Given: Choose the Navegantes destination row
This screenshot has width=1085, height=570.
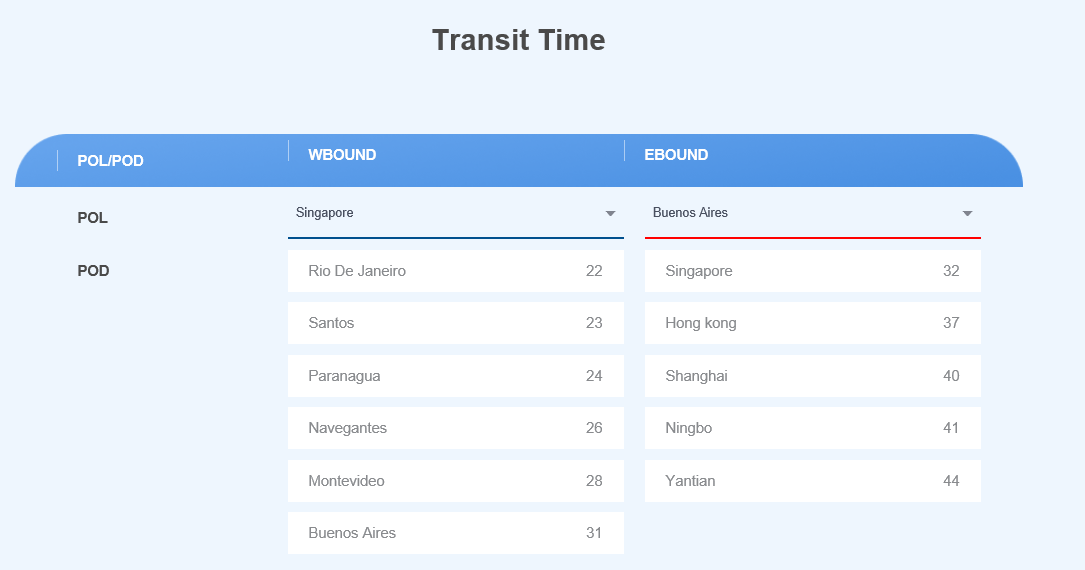Looking at the screenshot, I should (455, 428).
